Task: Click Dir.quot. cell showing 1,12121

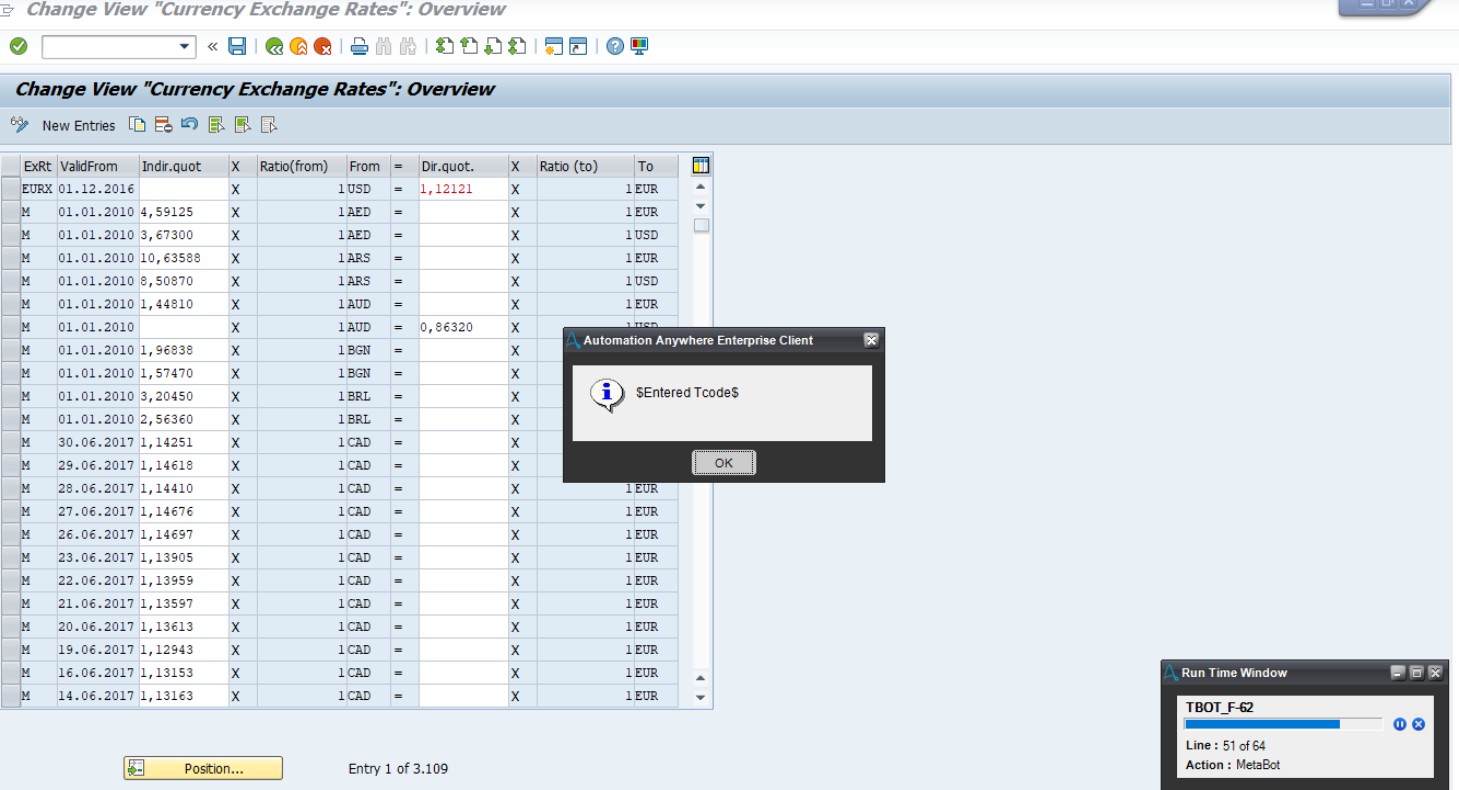Action: click(463, 189)
